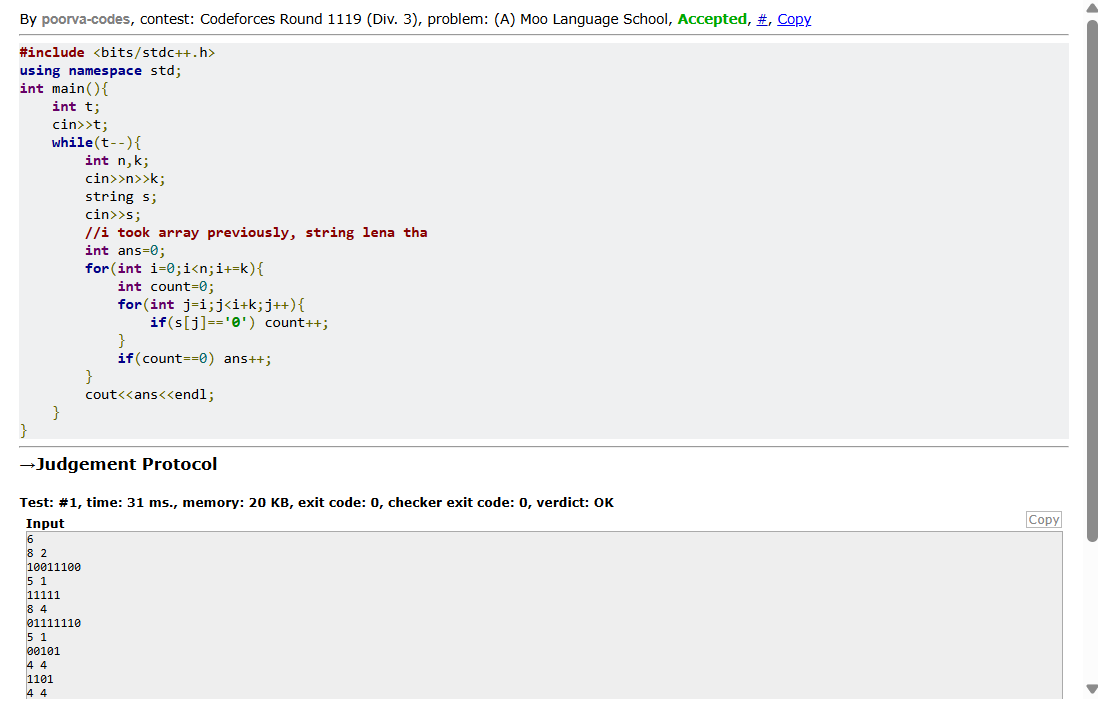Image resolution: width=1098 pixels, height=713 pixels.
Task: Click the 'cin>>n>>k;' code line
Action: [125, 179]
